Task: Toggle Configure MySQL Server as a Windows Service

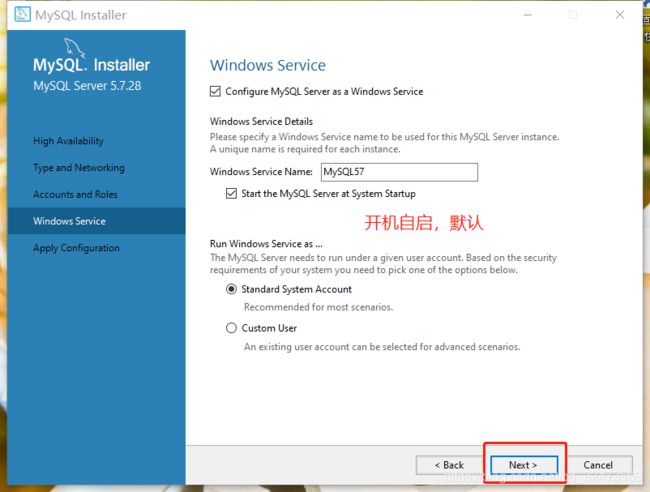Action: (x=215, y=91)
